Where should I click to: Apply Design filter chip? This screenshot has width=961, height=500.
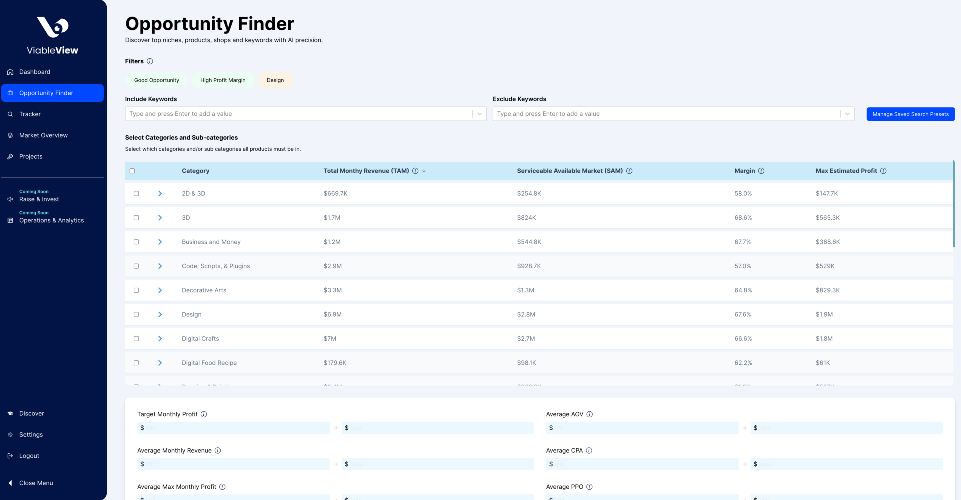click(275, 80)
